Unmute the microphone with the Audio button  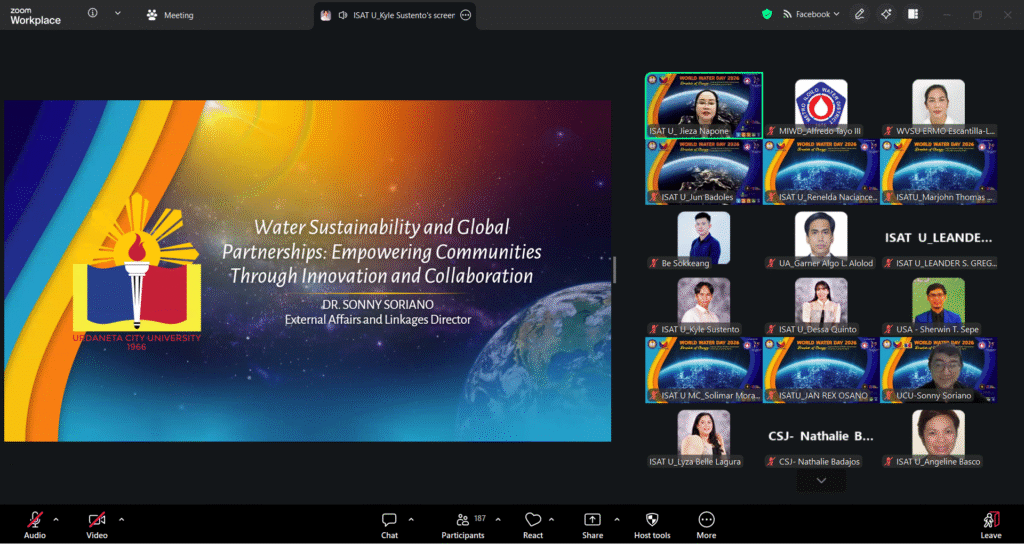[34, 520]
